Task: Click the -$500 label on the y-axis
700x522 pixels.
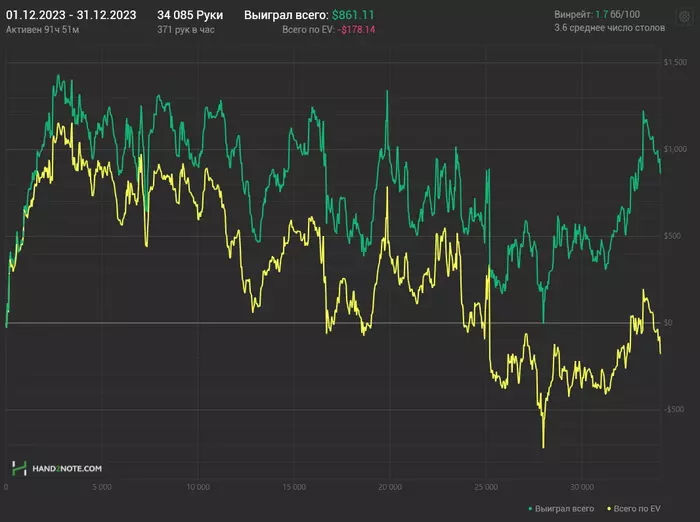Action: coord(674,409)
